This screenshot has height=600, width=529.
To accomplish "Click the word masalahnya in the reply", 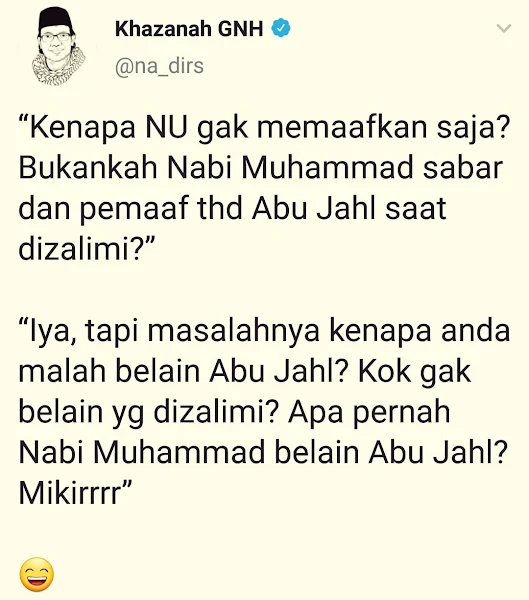I will 233,331.
